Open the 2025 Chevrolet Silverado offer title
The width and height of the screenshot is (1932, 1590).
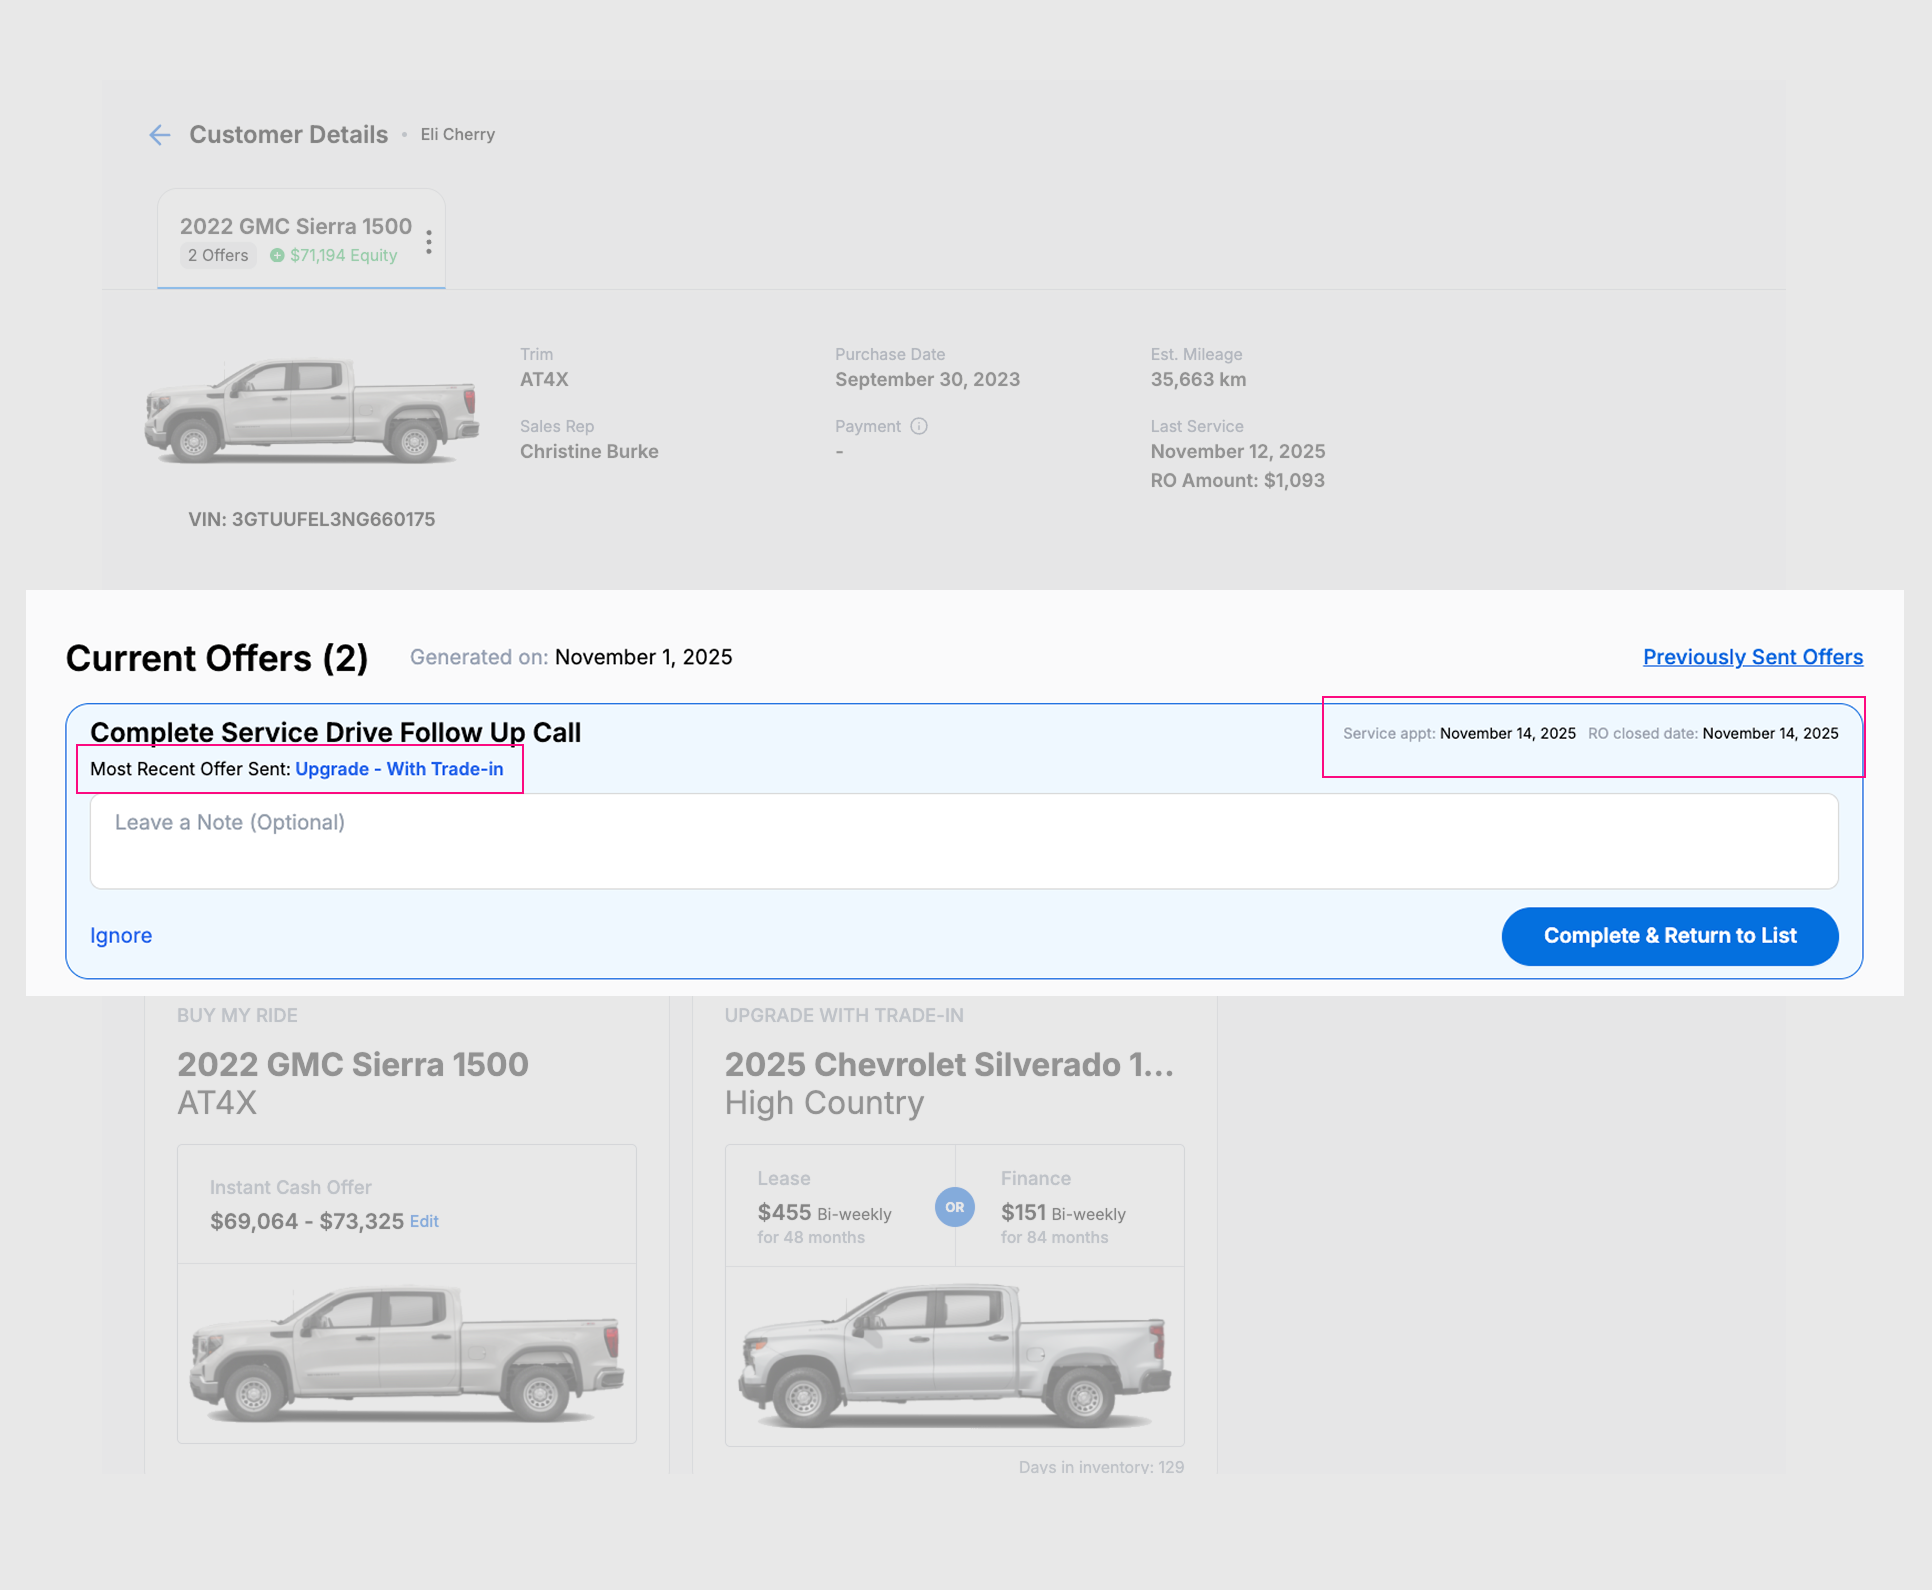pos(948,1065)
